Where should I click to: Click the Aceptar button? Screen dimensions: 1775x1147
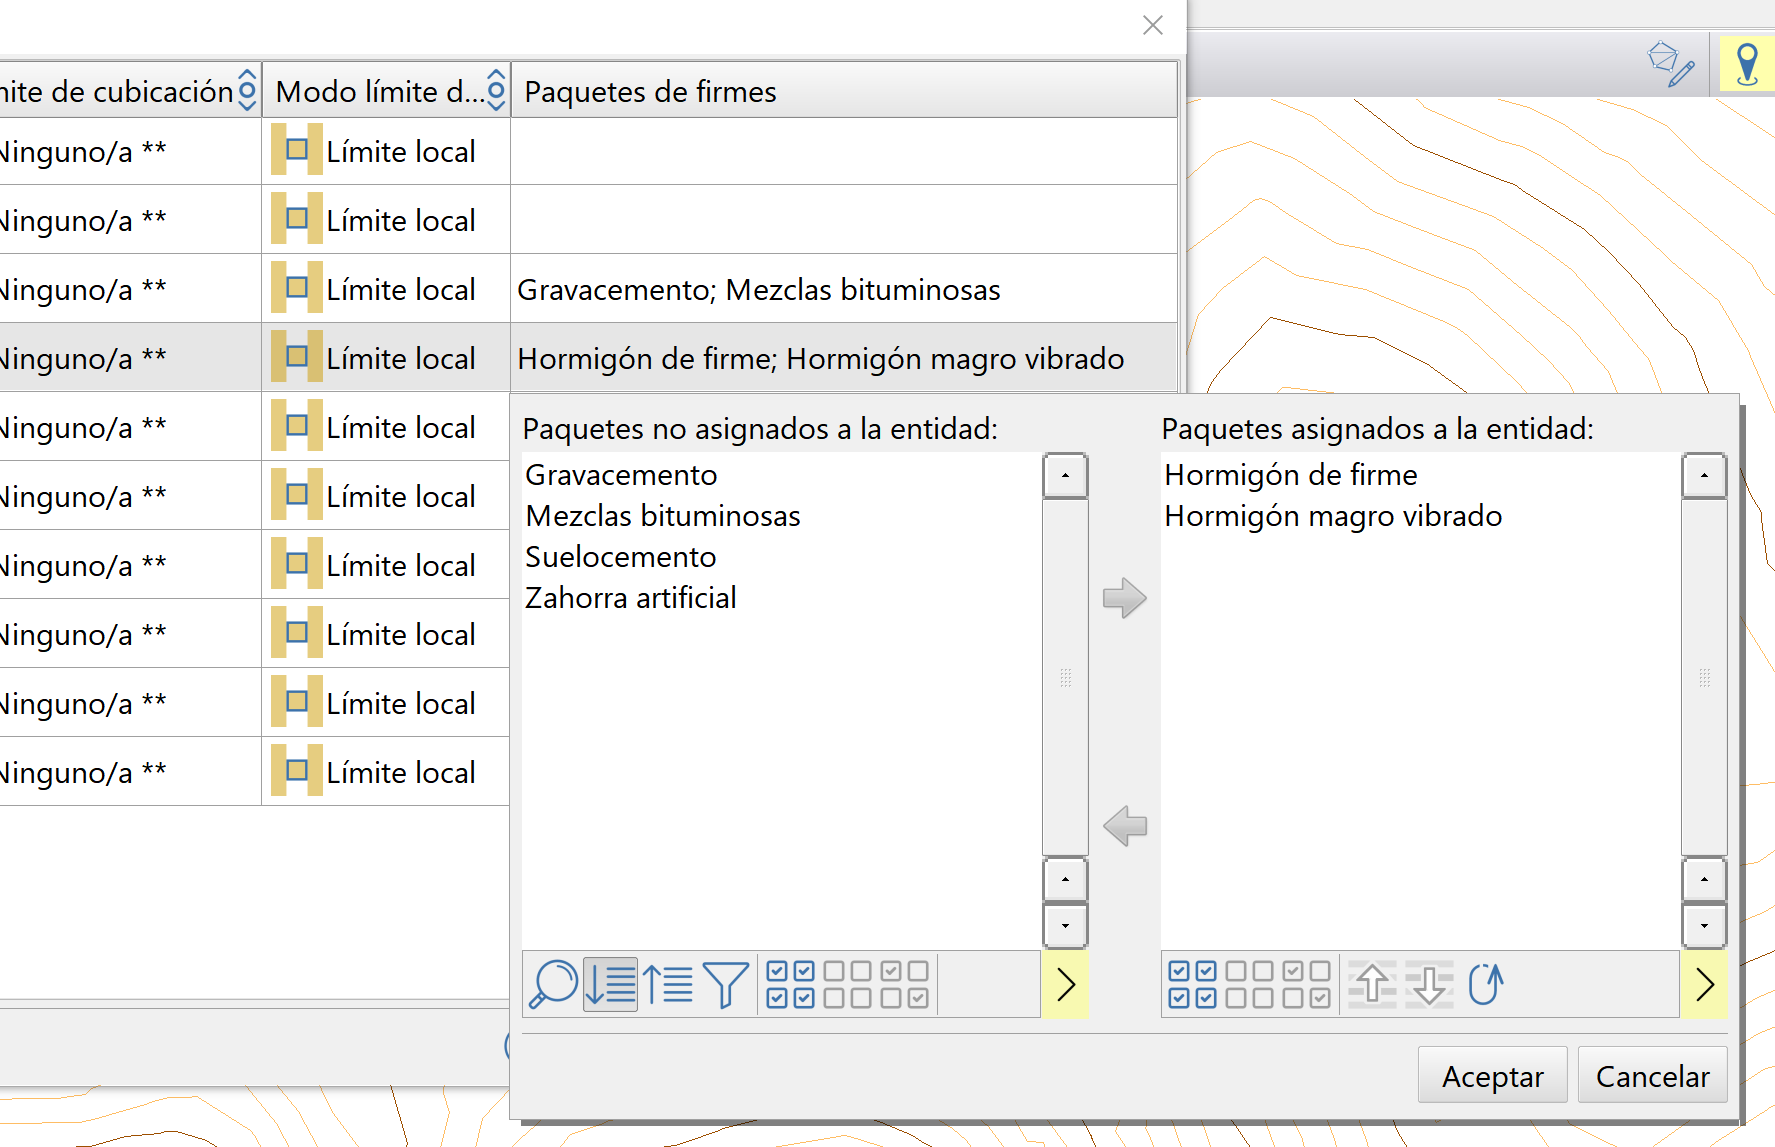1492,1076
